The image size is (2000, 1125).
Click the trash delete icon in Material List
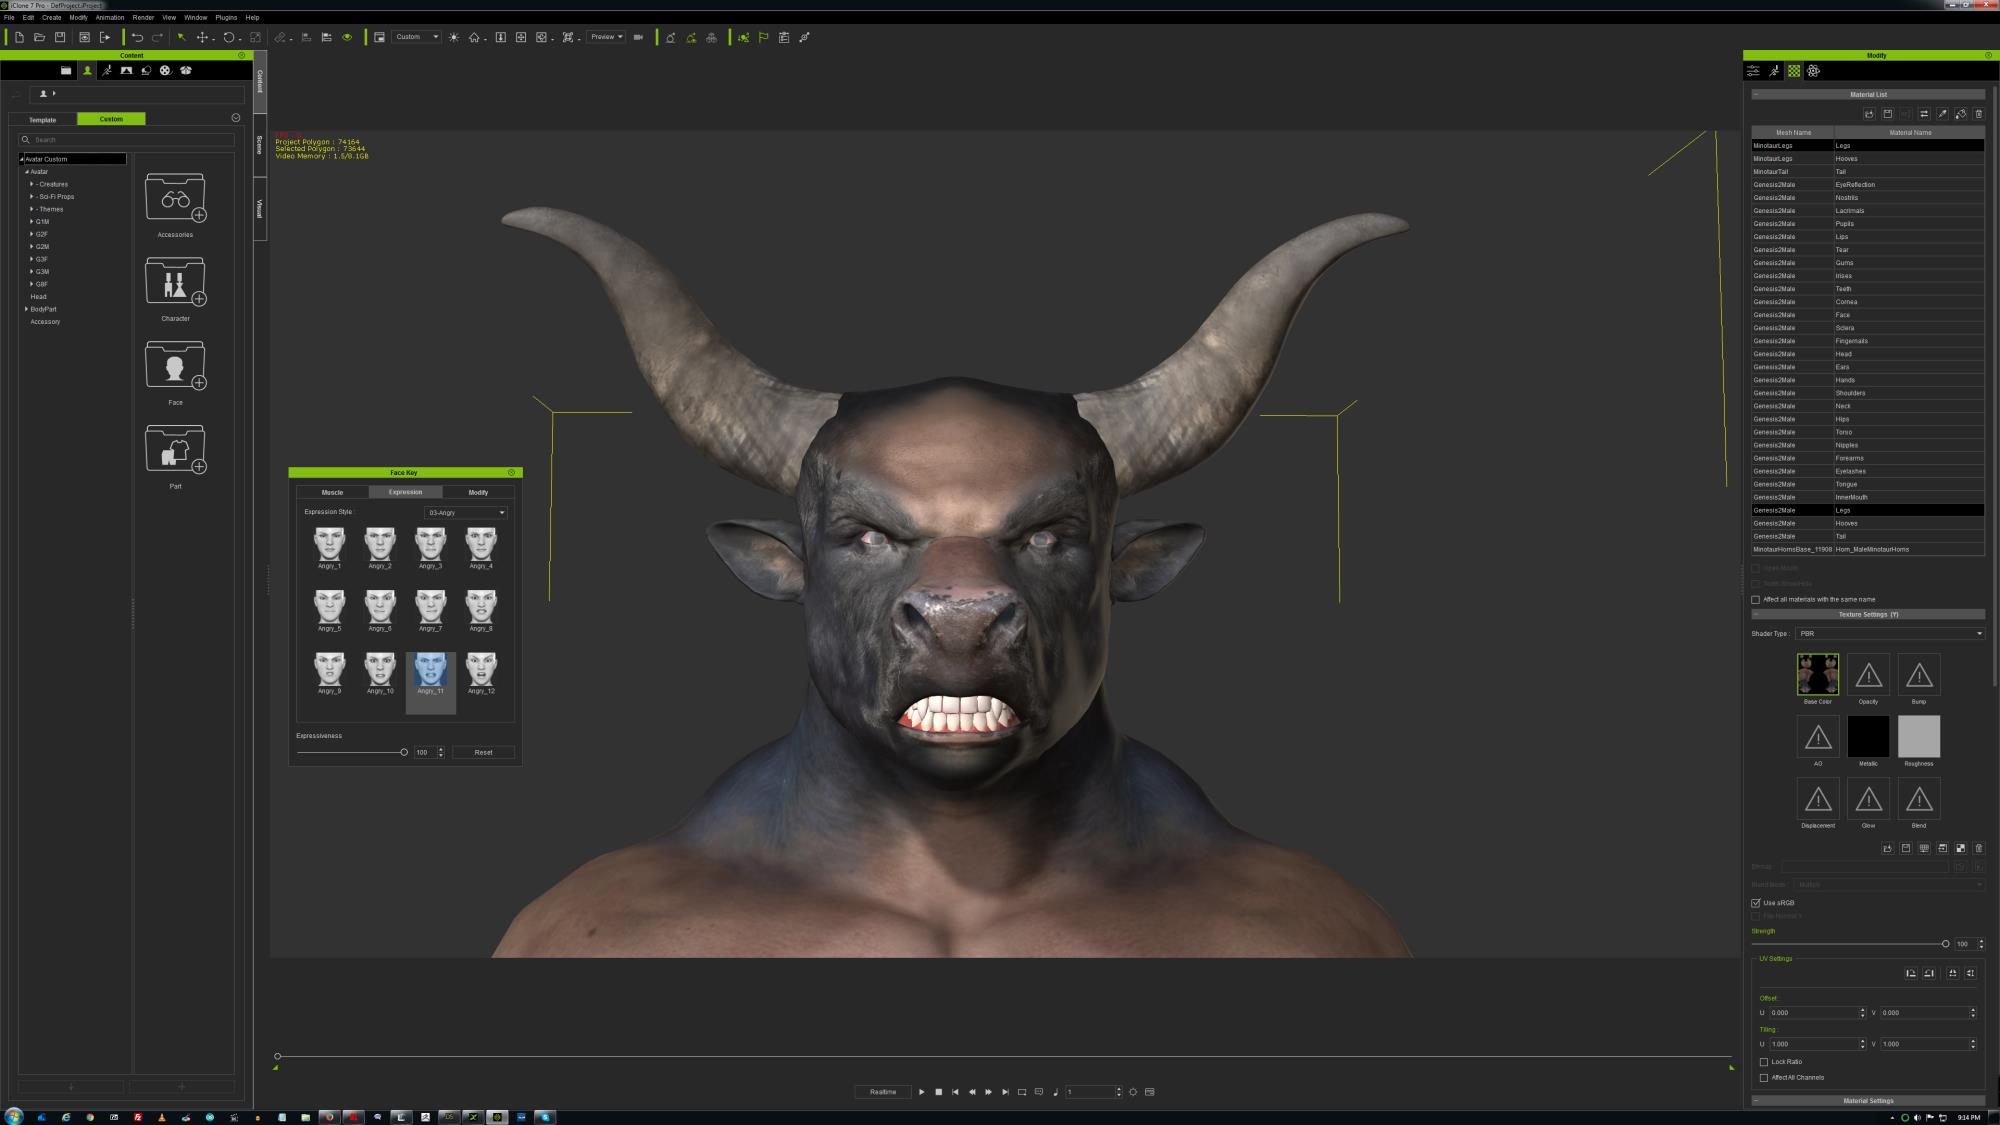1978,114
